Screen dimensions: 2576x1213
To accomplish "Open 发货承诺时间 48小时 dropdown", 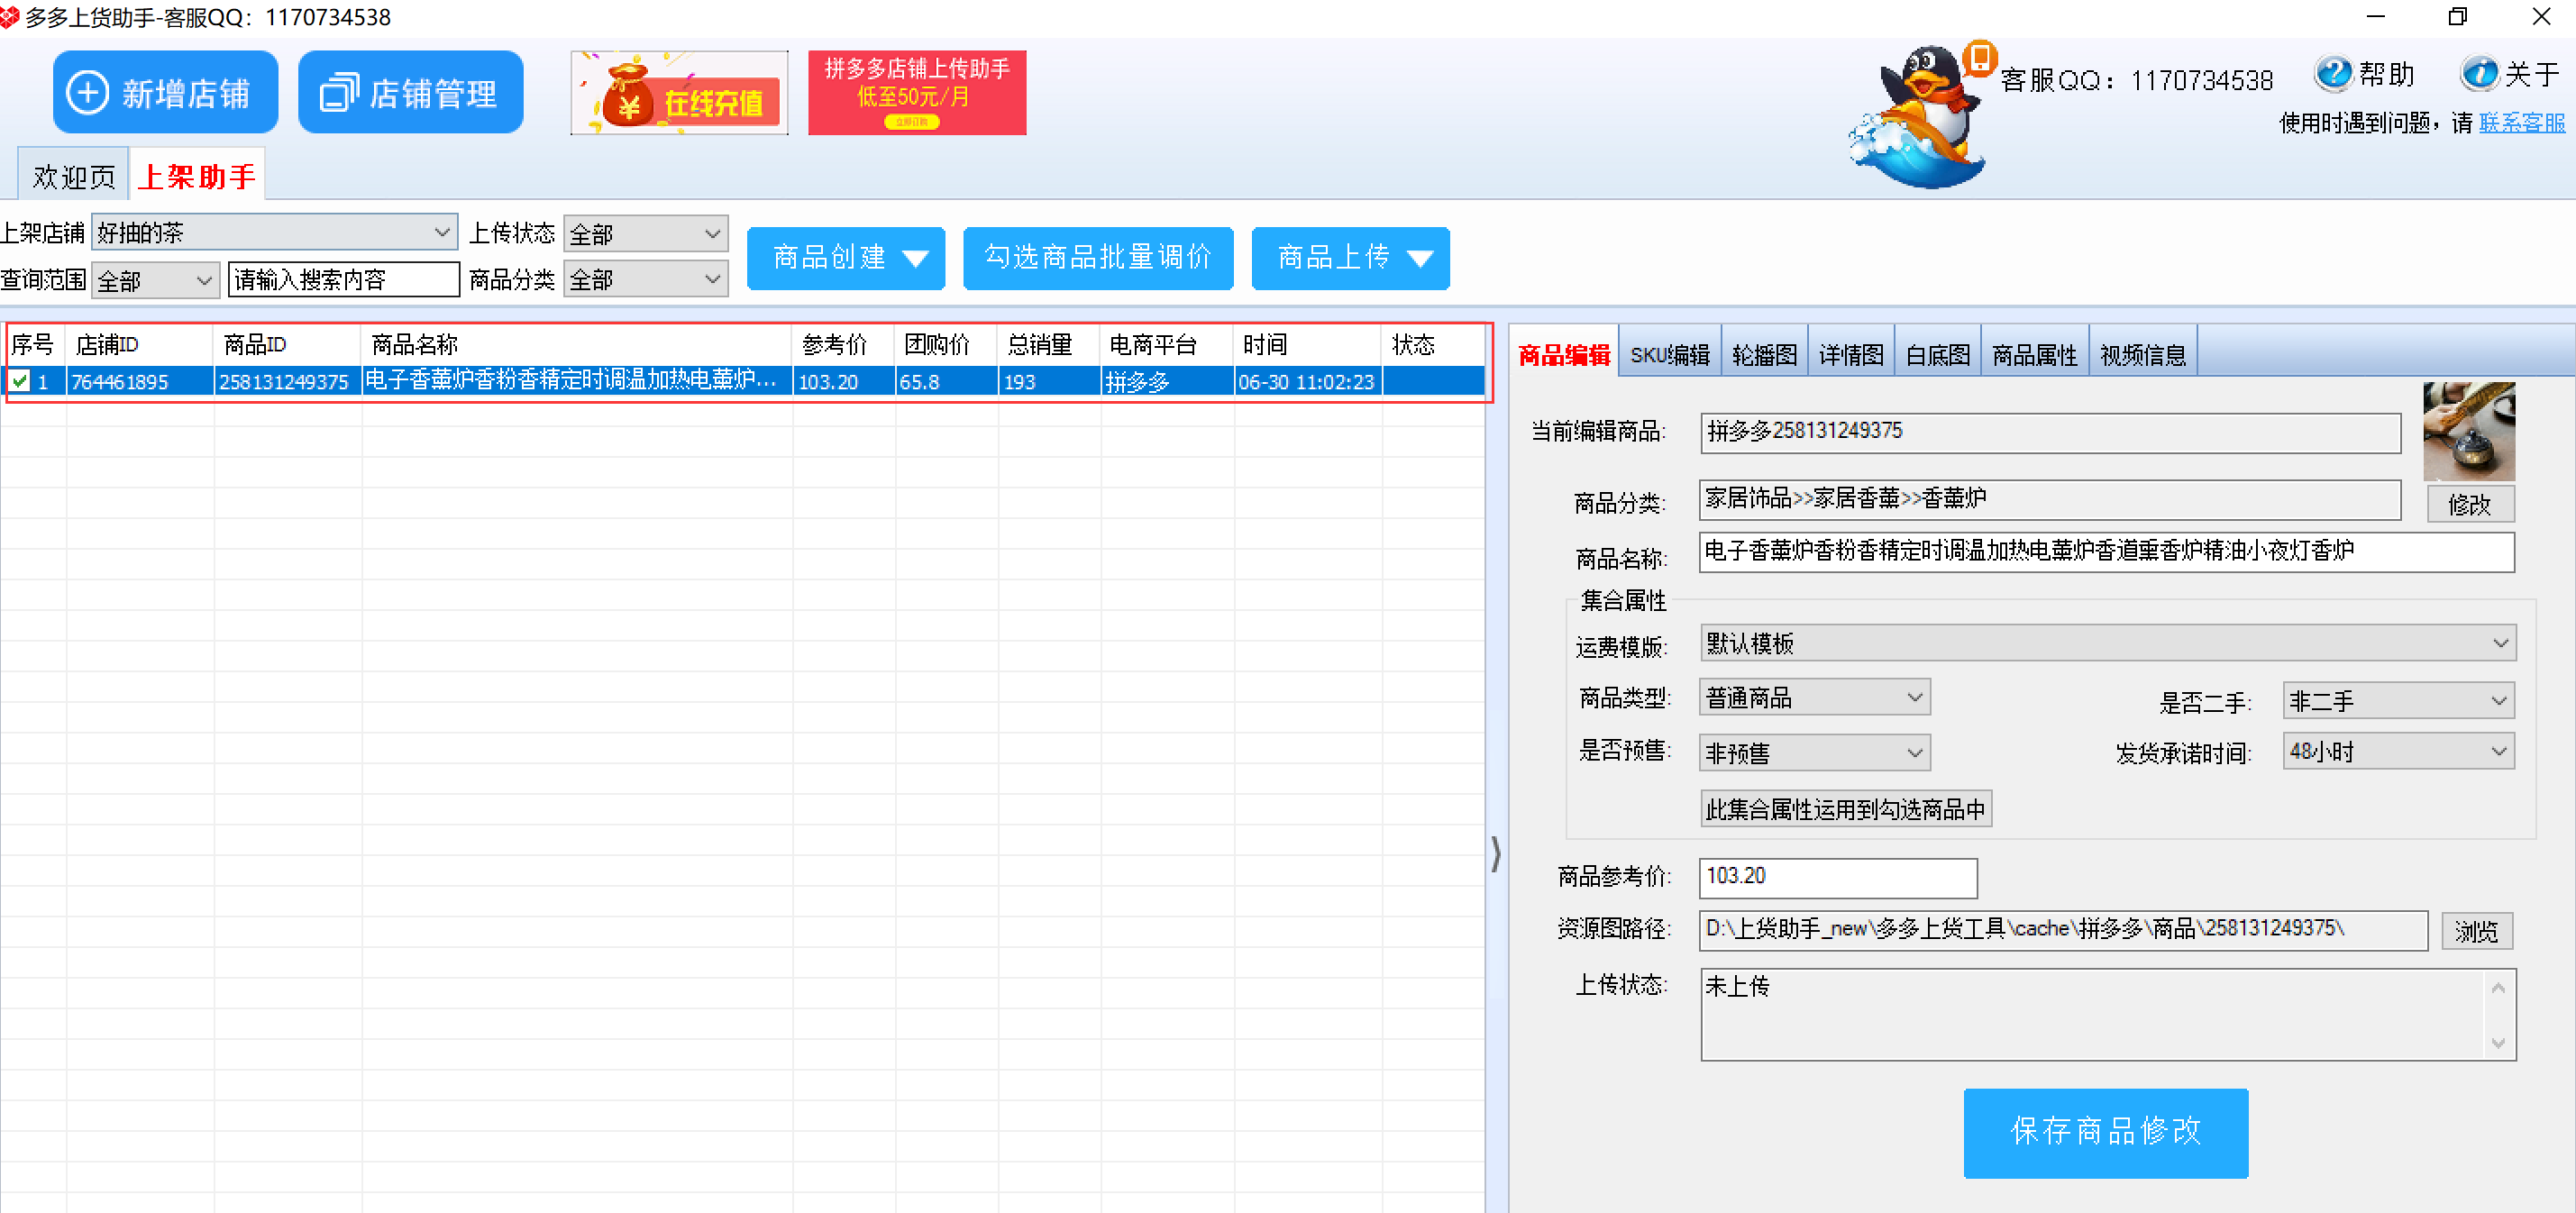I will (x=2398, y=751).
